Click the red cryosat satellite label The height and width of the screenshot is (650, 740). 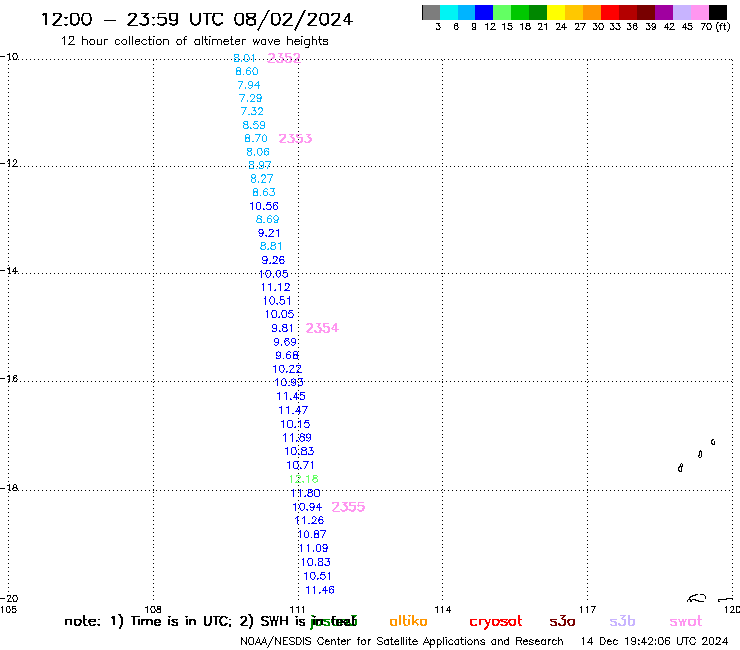pos(496,621)
